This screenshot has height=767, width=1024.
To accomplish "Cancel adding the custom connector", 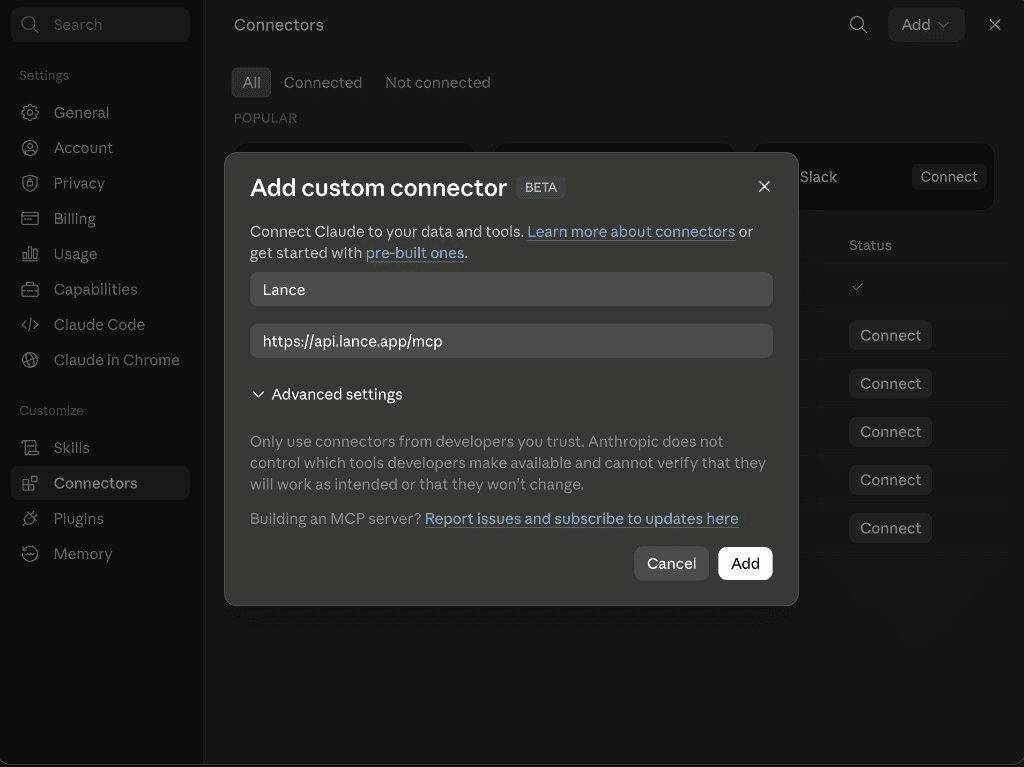I will [671, 563].
